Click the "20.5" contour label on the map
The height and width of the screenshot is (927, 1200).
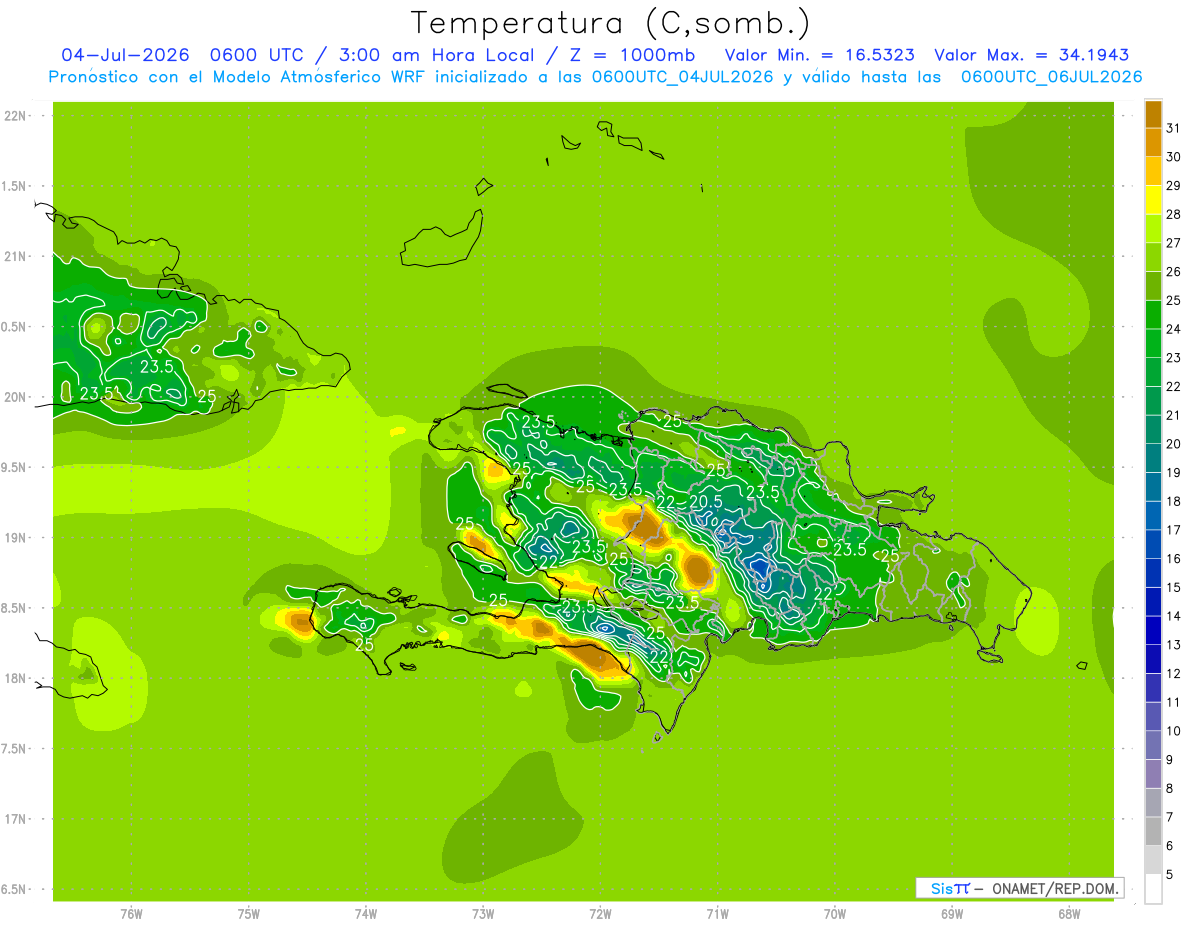tap(705, 501)
